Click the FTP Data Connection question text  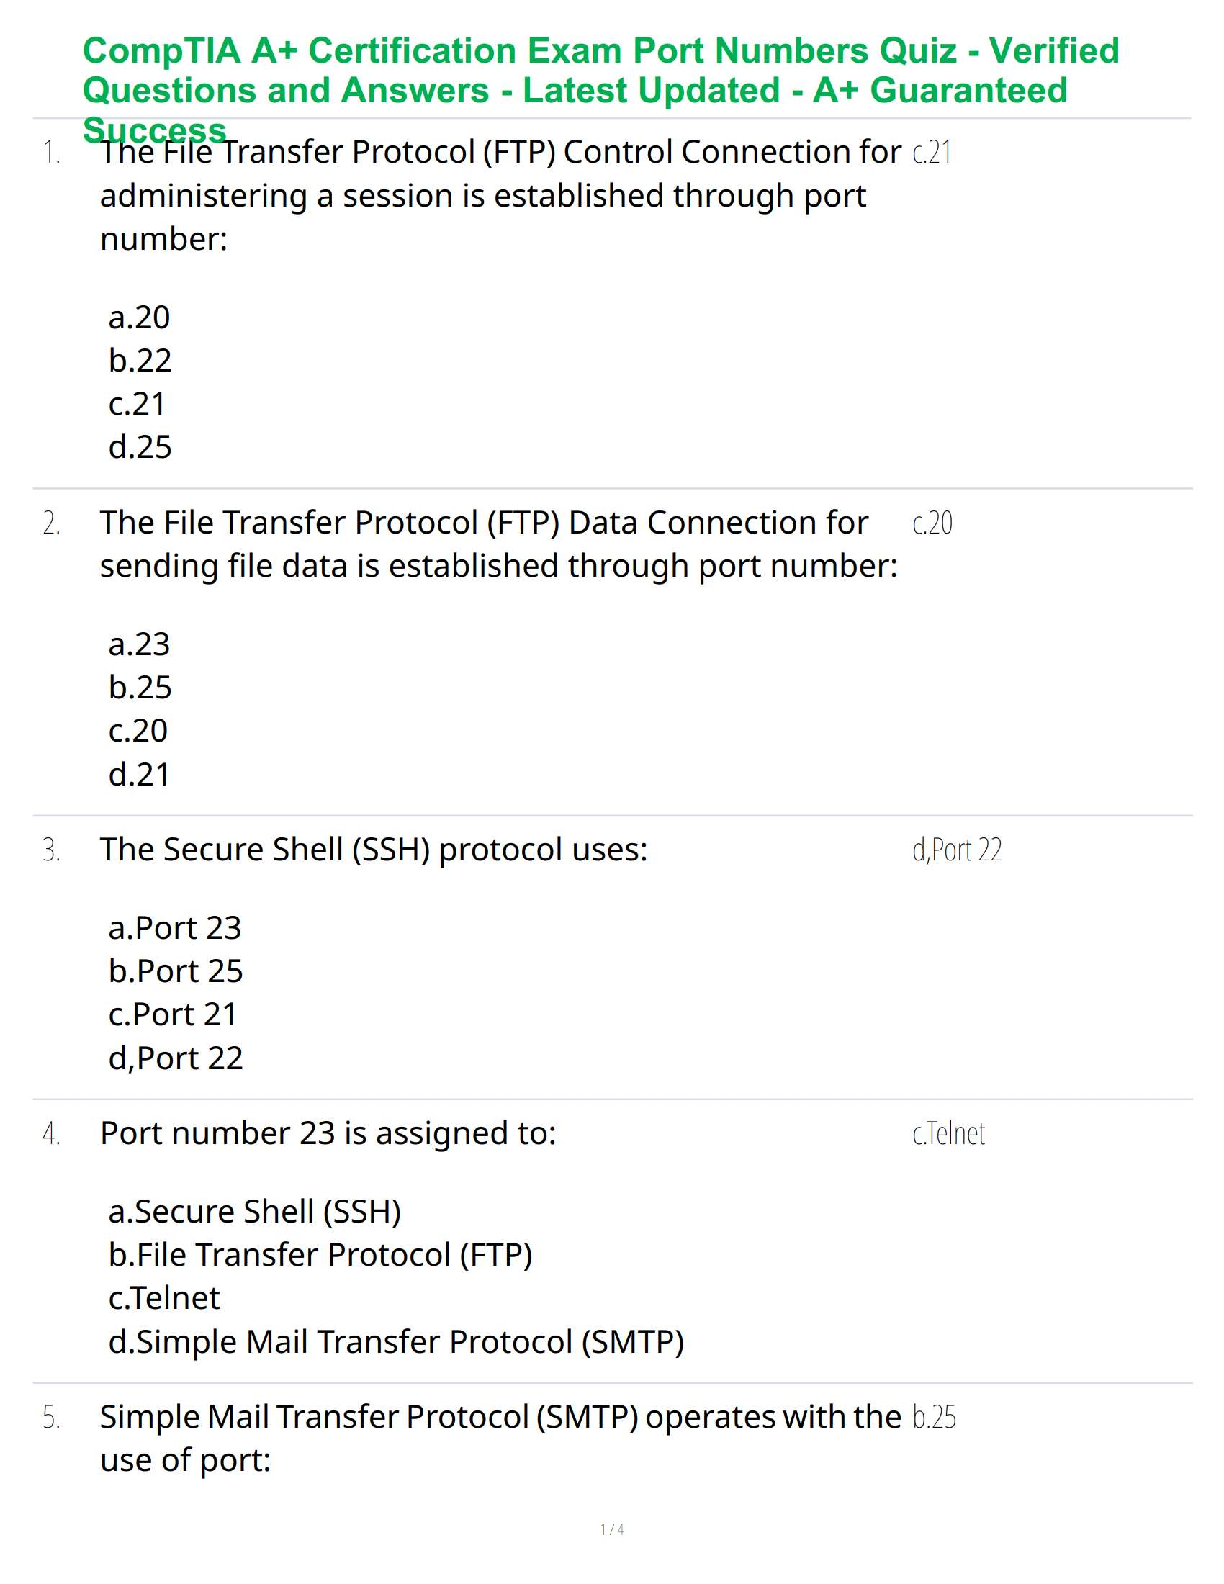coord(498,544)
